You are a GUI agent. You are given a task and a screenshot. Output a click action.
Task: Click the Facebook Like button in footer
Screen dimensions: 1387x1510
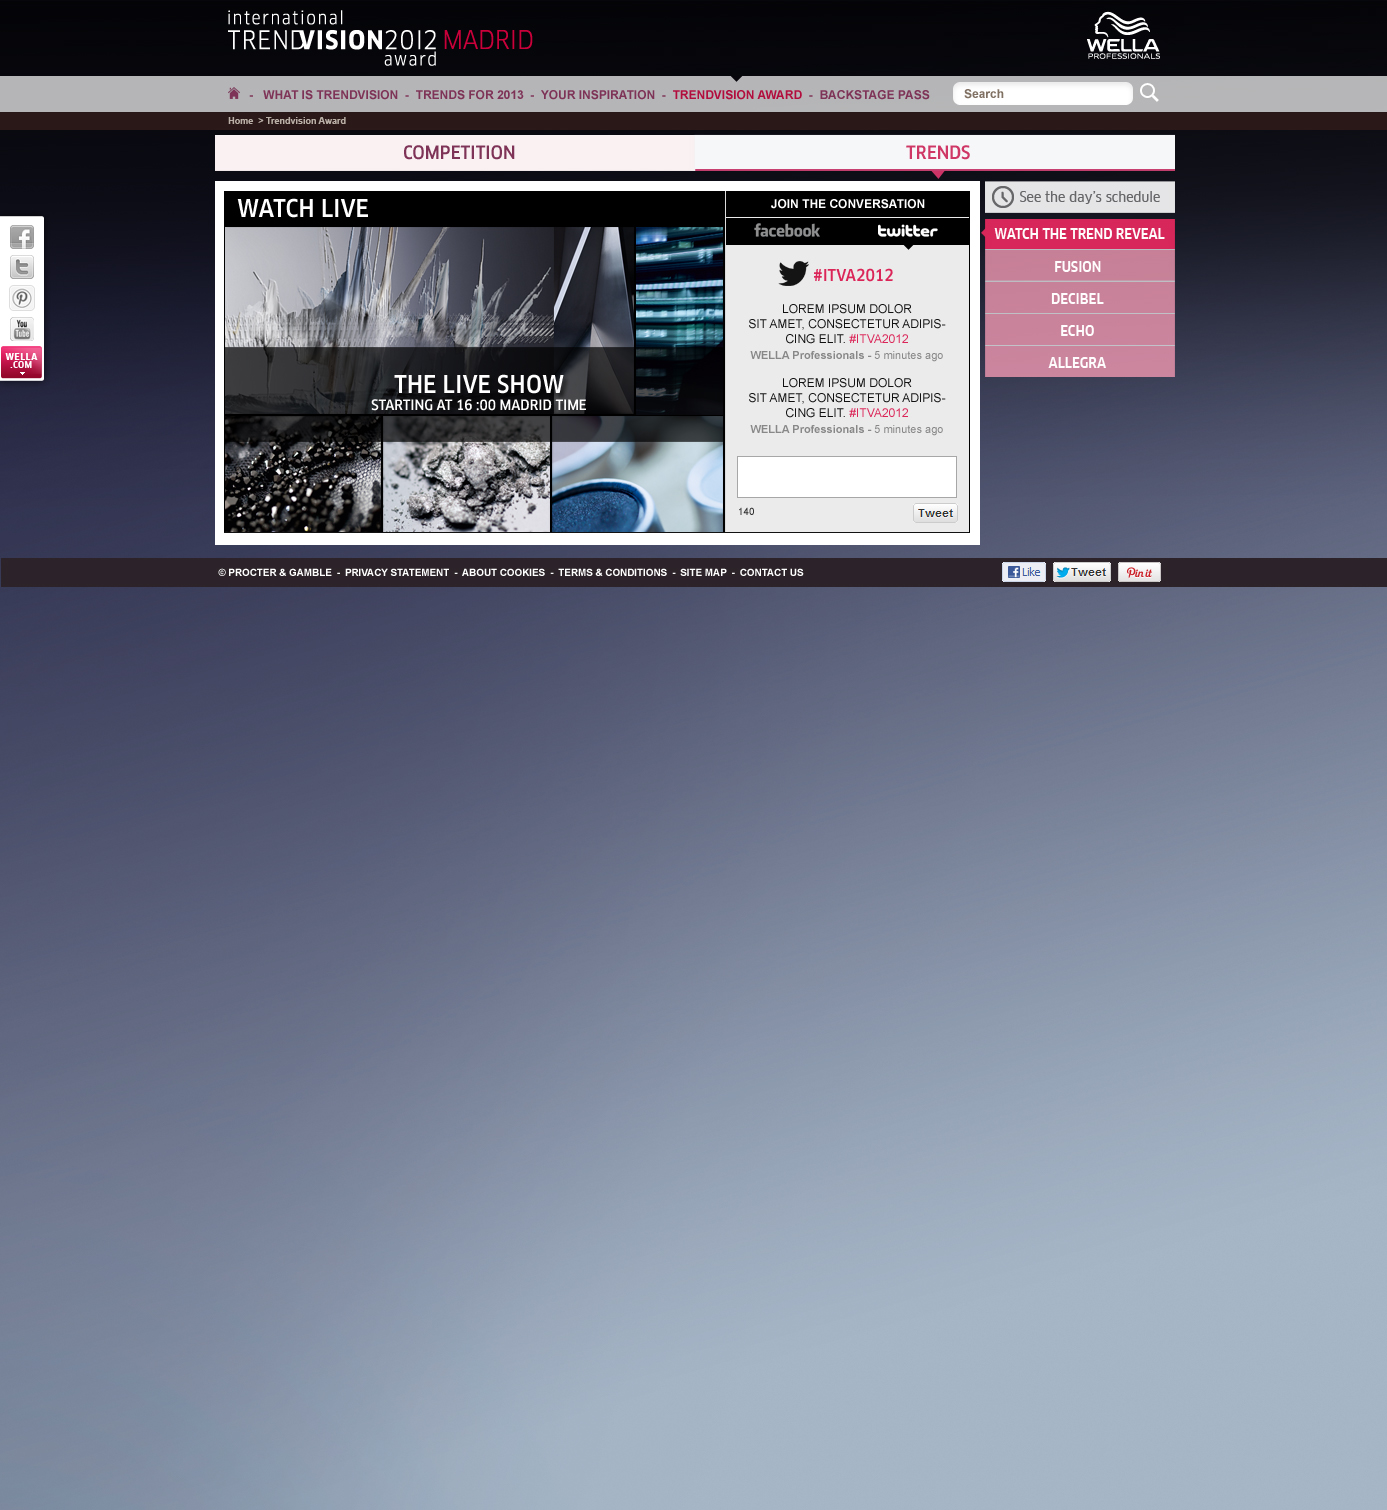[x=1024, y=572]
